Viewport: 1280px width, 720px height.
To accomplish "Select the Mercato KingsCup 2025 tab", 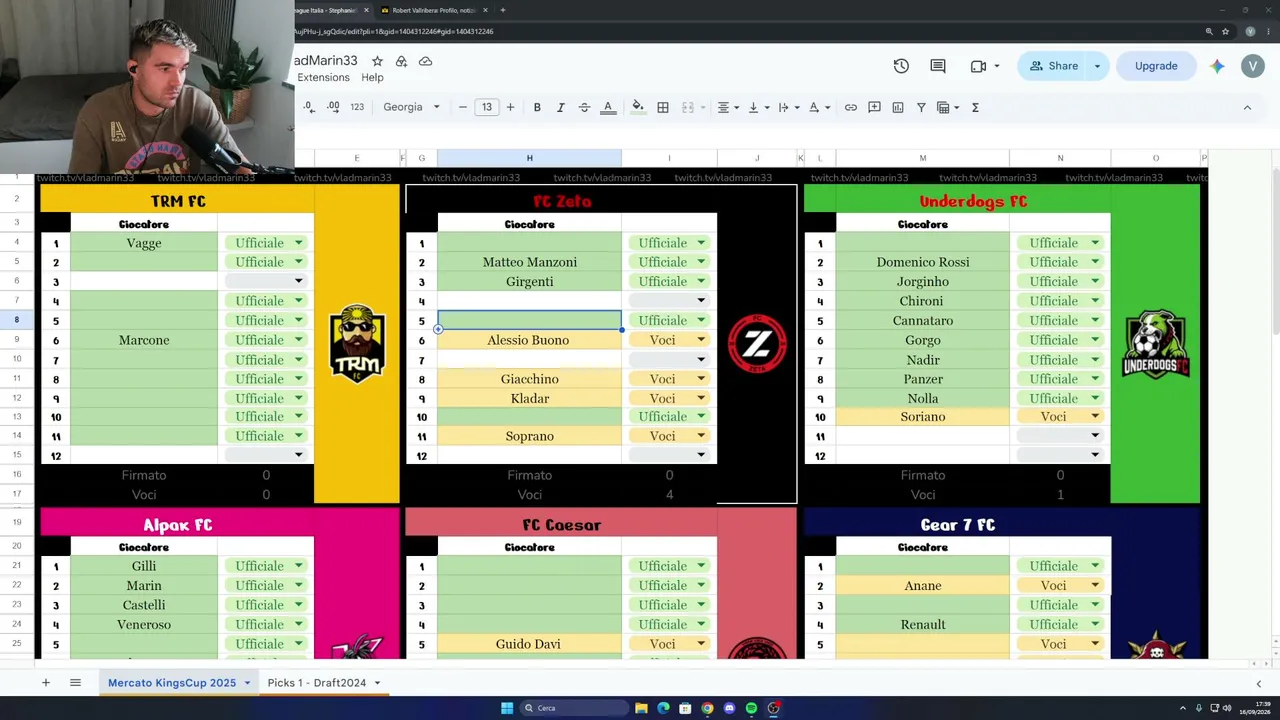I will pos(172,683).
